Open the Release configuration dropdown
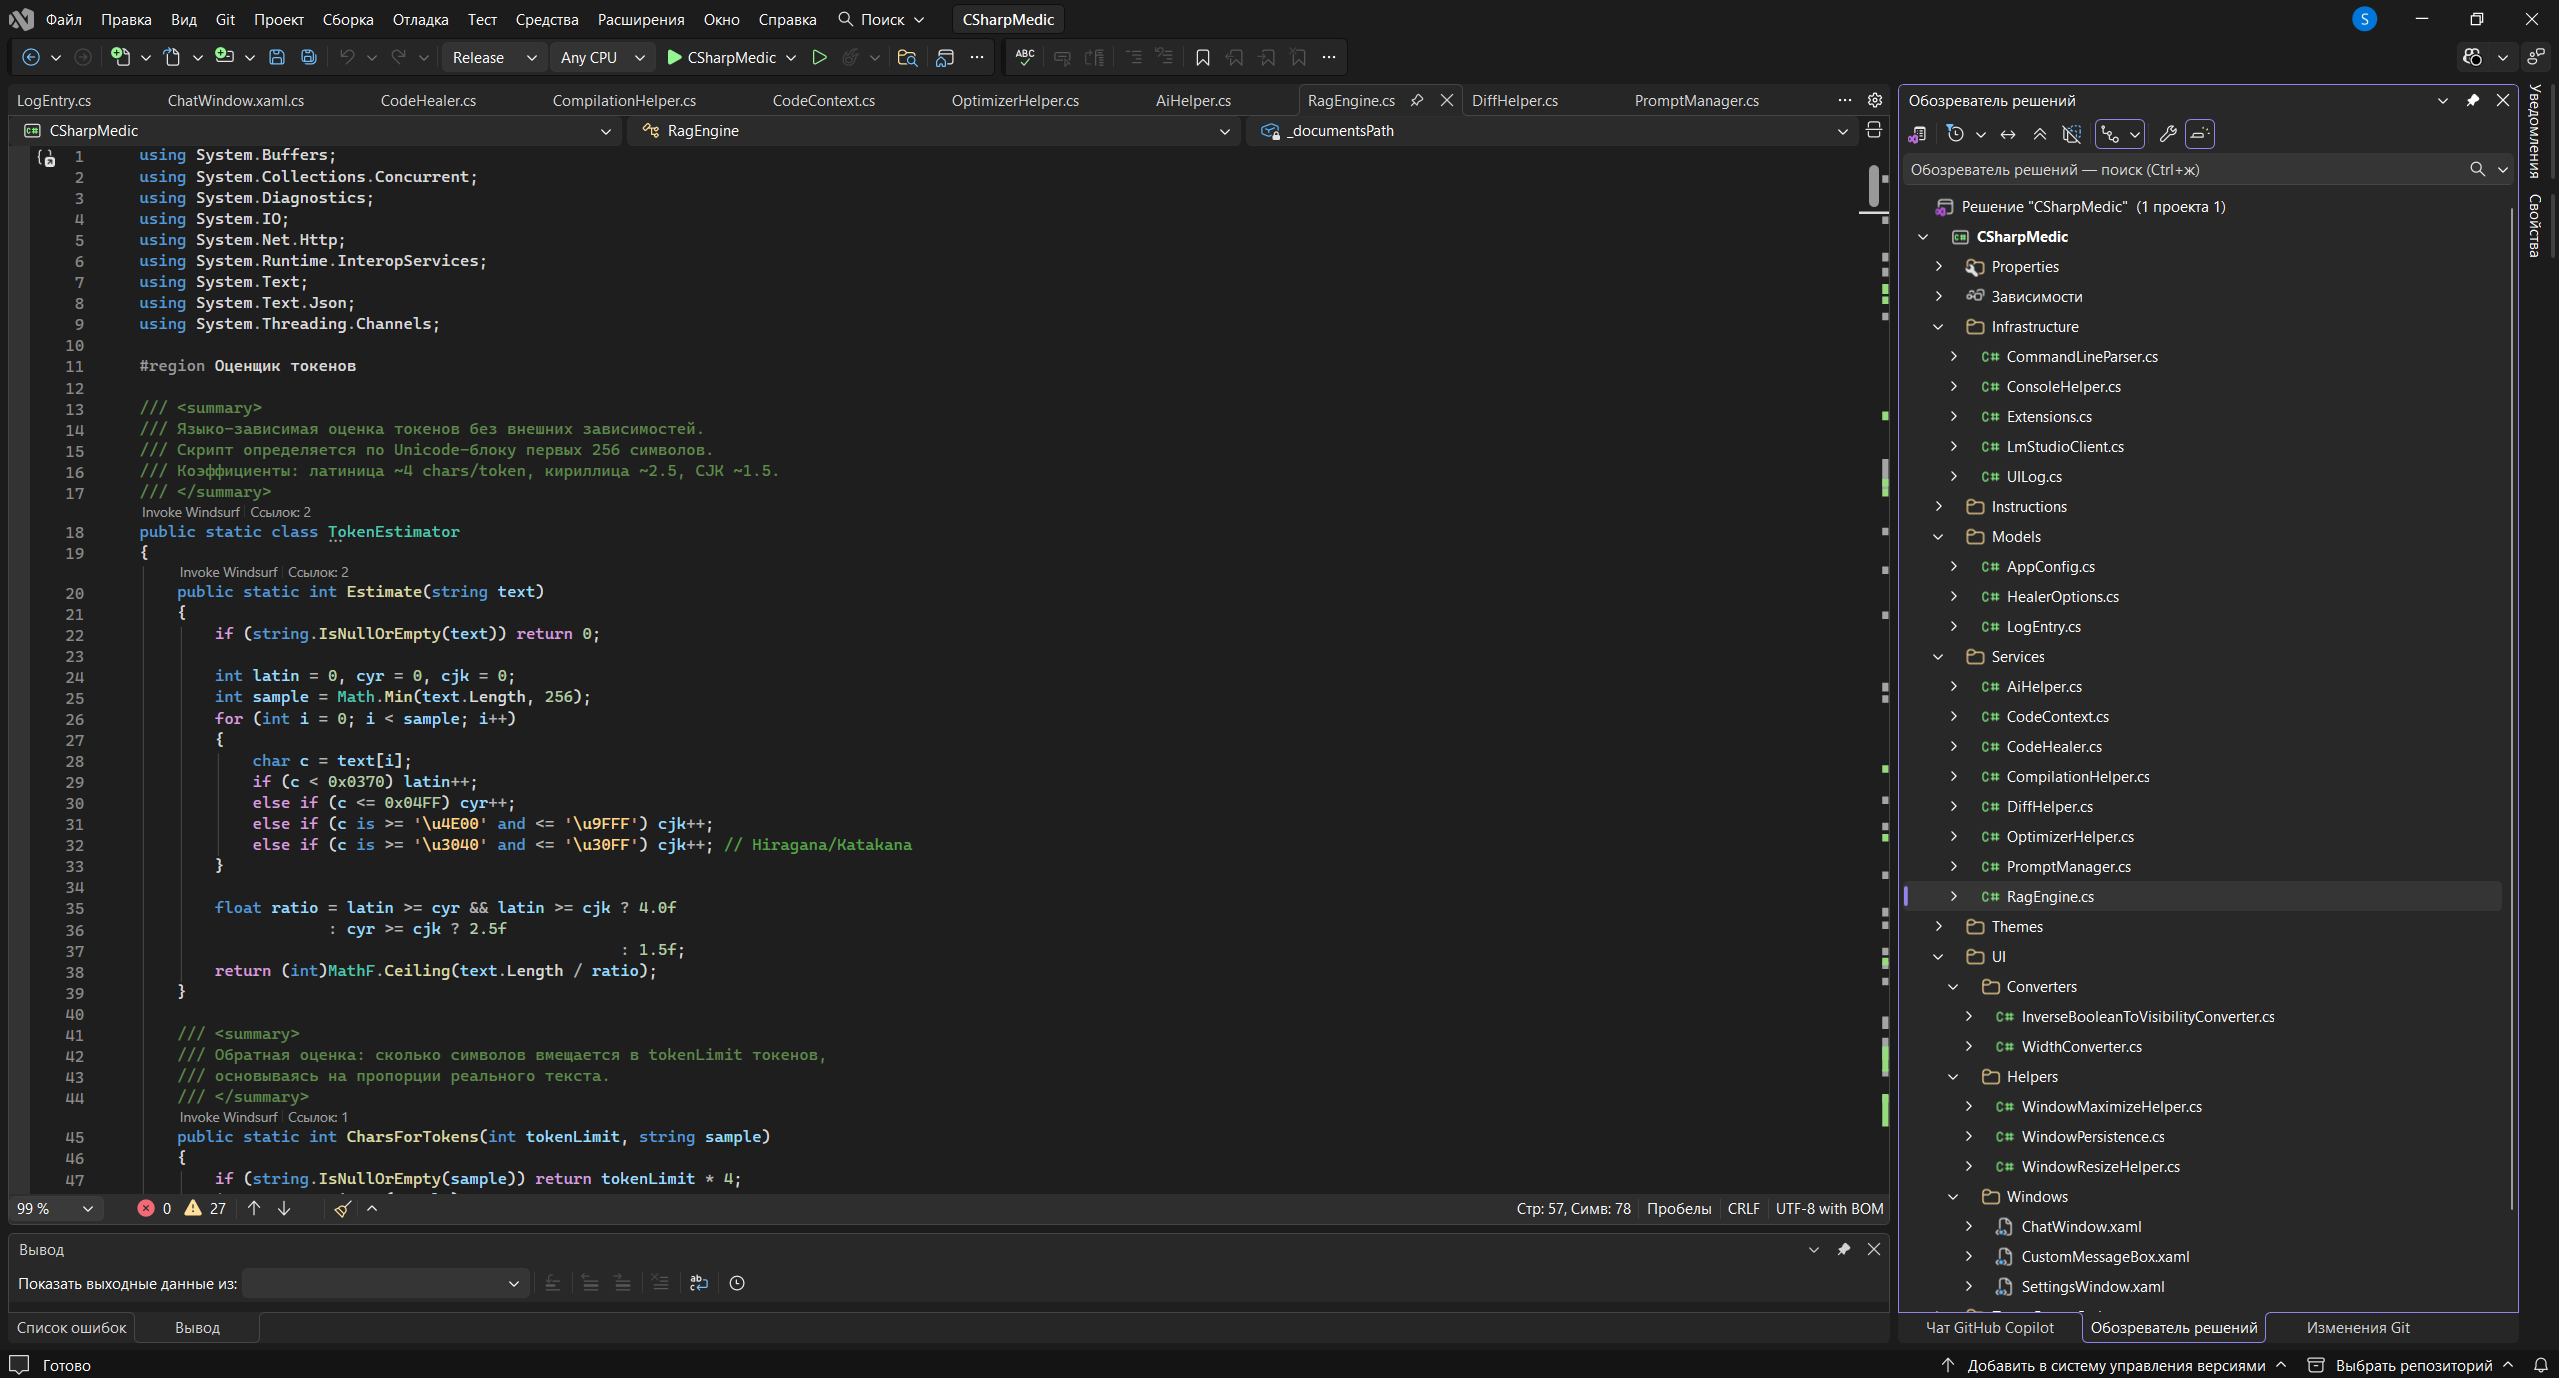 pyautogui.click(x=493, y=58)
